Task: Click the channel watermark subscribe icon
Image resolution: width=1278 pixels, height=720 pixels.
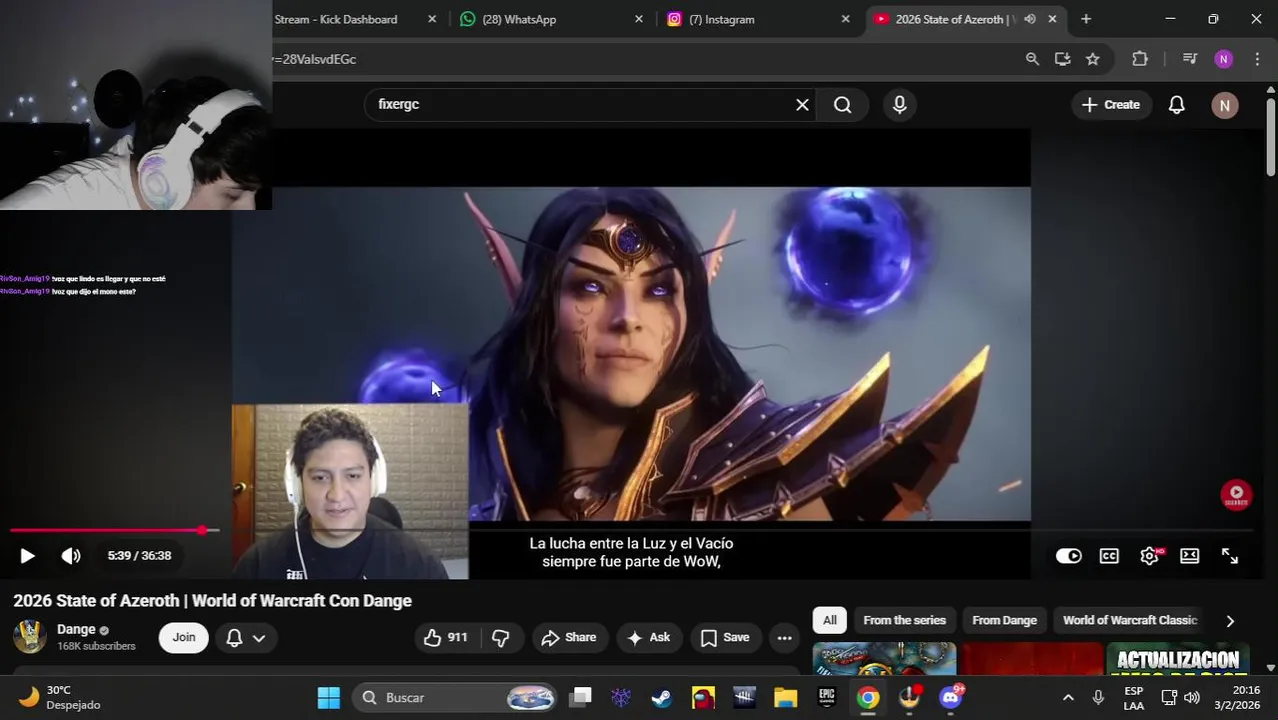Action: tap(1236, 495)
